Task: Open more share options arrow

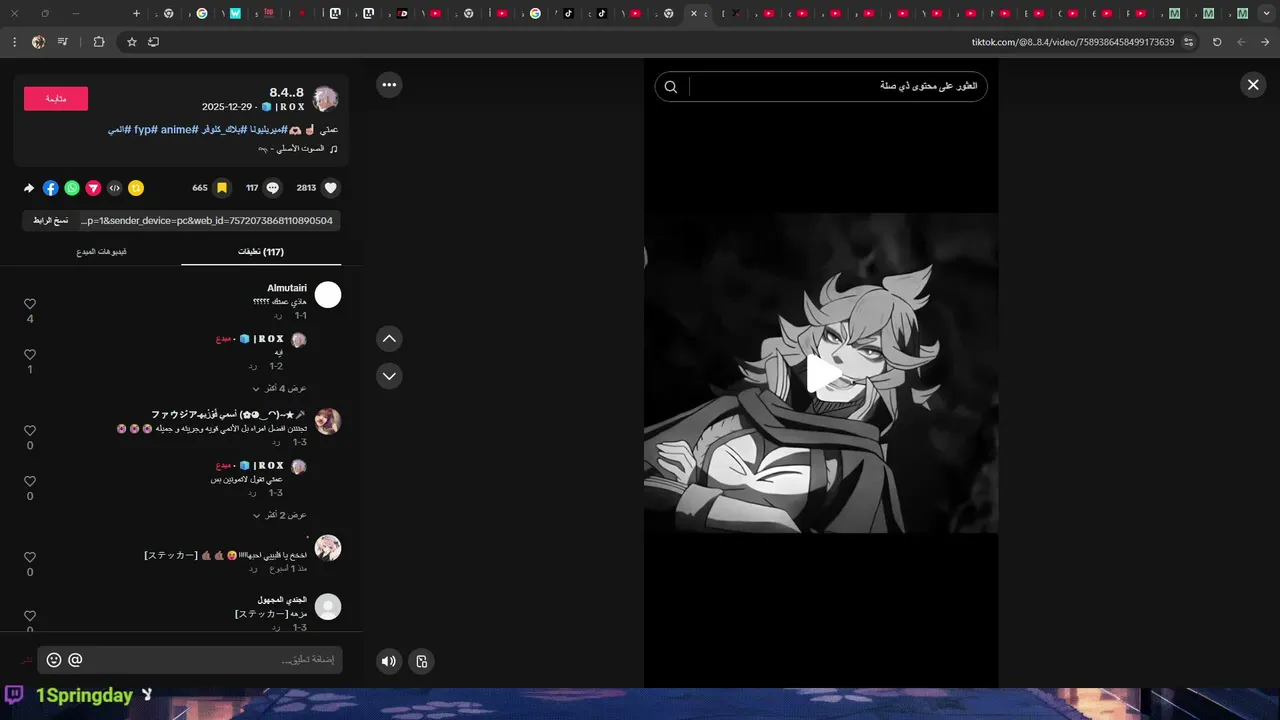Action: 29,188
